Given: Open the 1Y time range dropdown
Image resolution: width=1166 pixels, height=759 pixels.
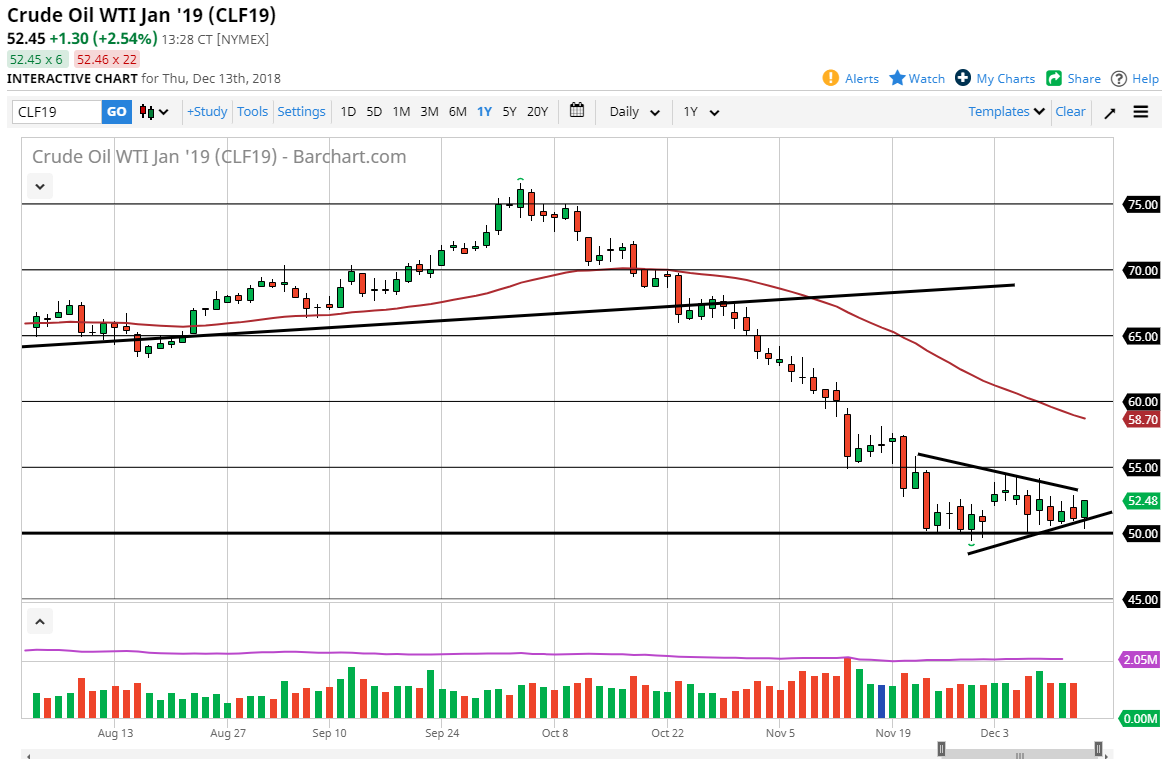Looking at the screenshot, I should click(x=701, y=111).
